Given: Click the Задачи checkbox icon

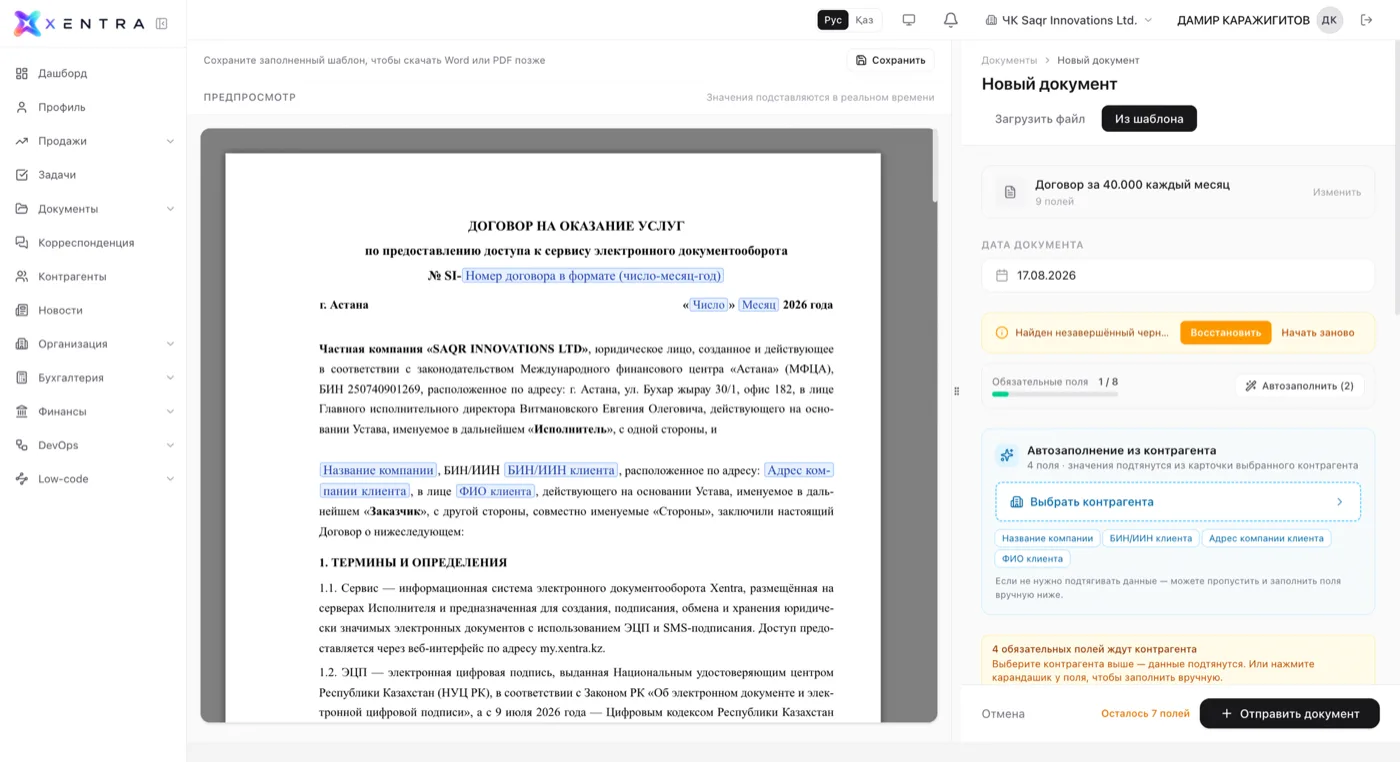Looking at the screenshot, I should [x=22, y=175].
